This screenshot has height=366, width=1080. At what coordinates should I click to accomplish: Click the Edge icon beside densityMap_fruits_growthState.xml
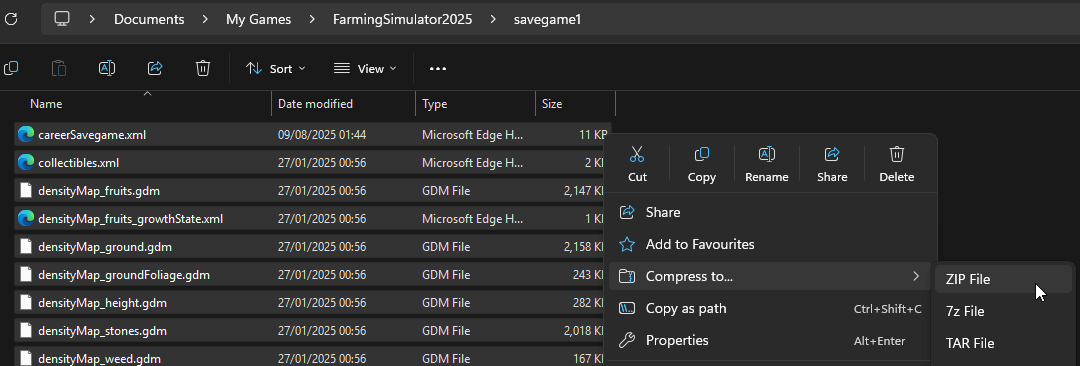click(26, 219)
